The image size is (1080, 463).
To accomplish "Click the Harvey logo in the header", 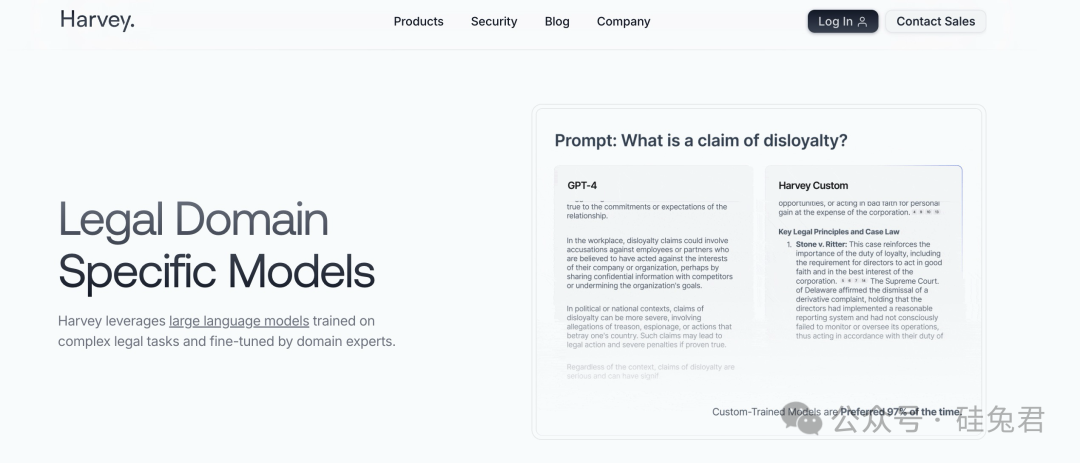I will 97,19.
